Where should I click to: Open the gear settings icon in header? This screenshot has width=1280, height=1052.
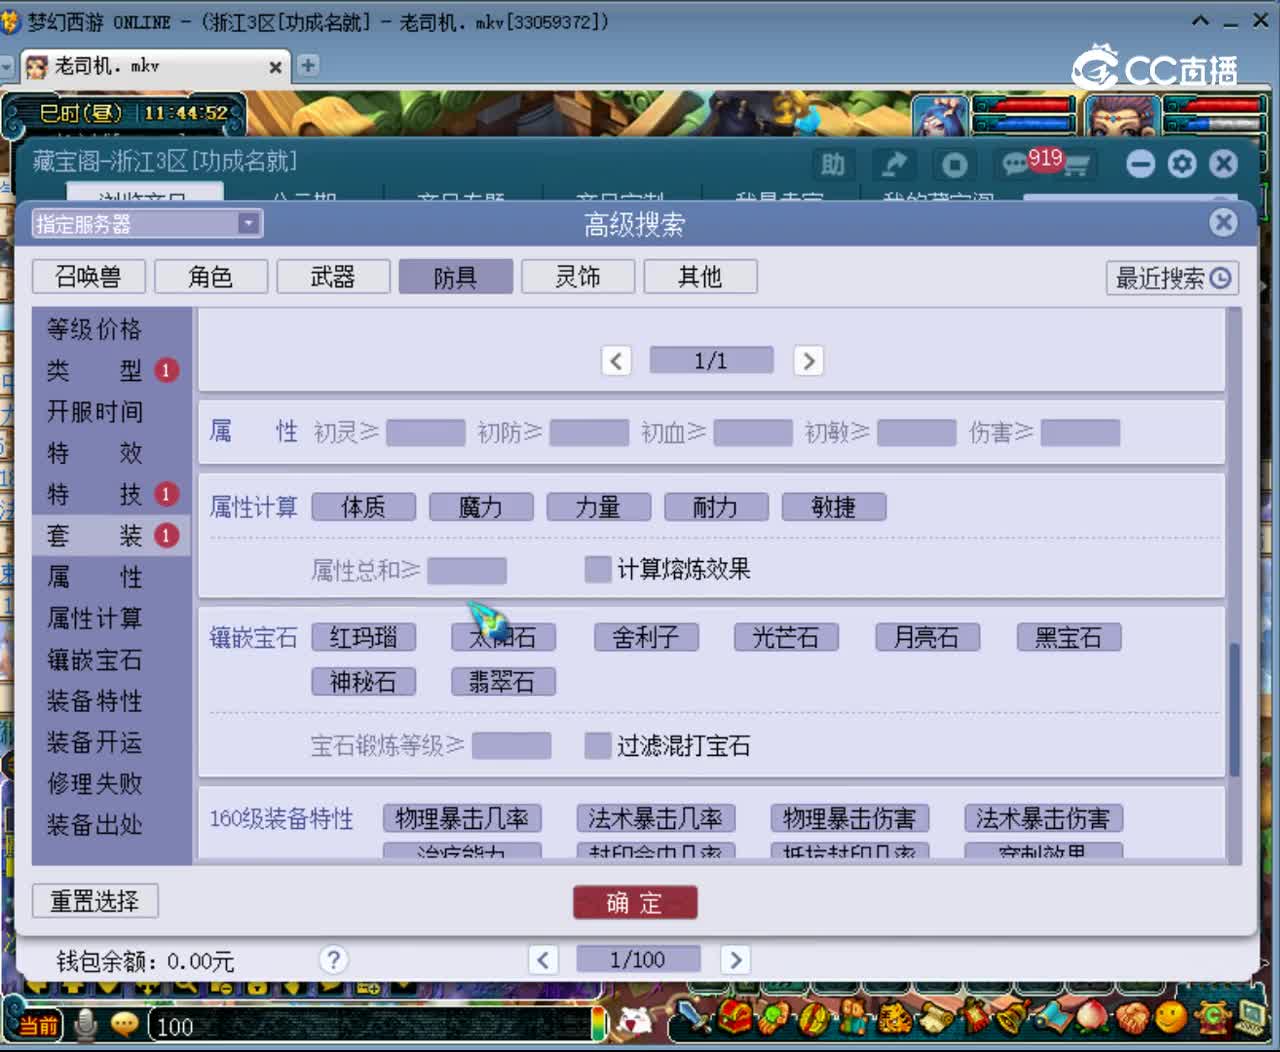[1181, 164]
